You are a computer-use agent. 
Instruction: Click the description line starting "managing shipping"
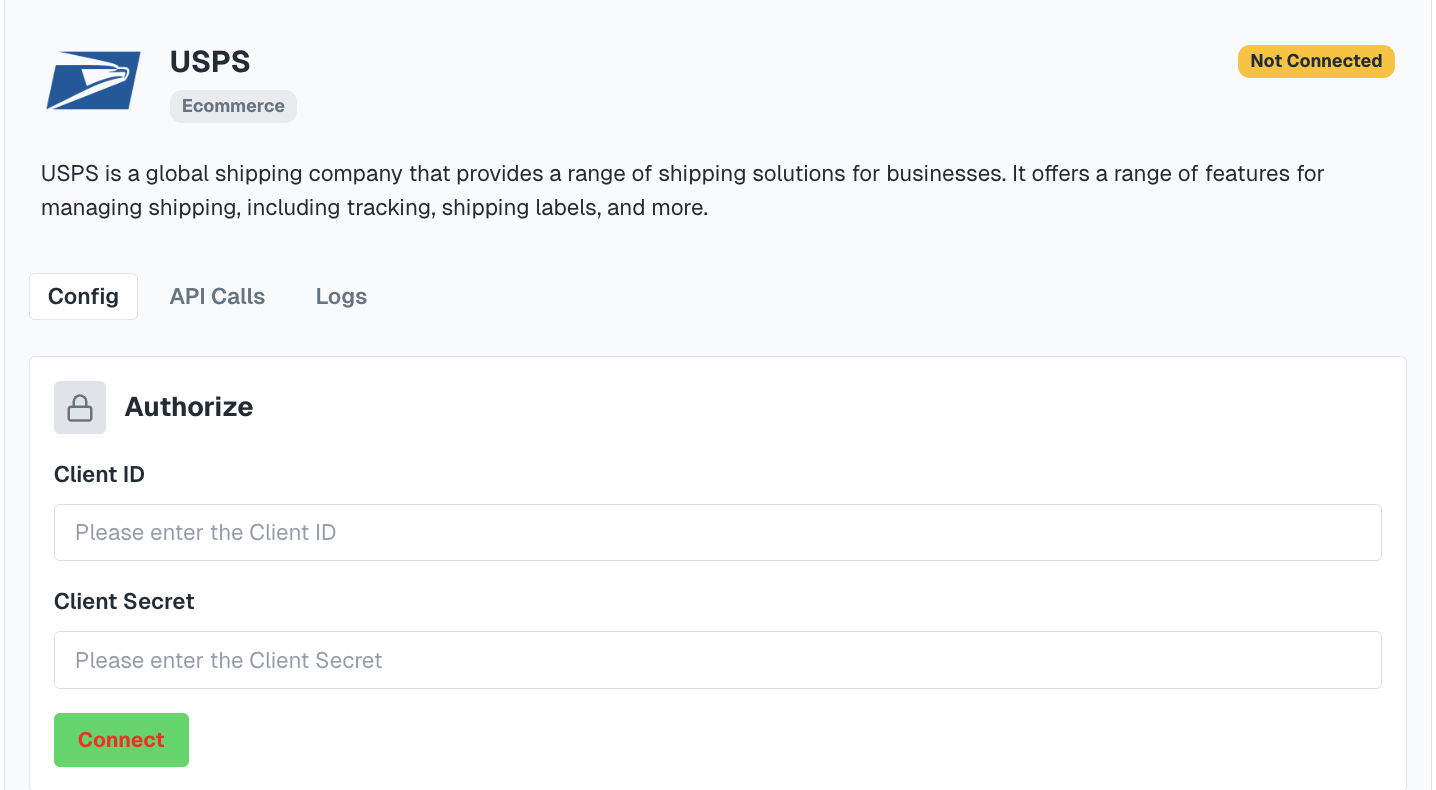point(374,209)
